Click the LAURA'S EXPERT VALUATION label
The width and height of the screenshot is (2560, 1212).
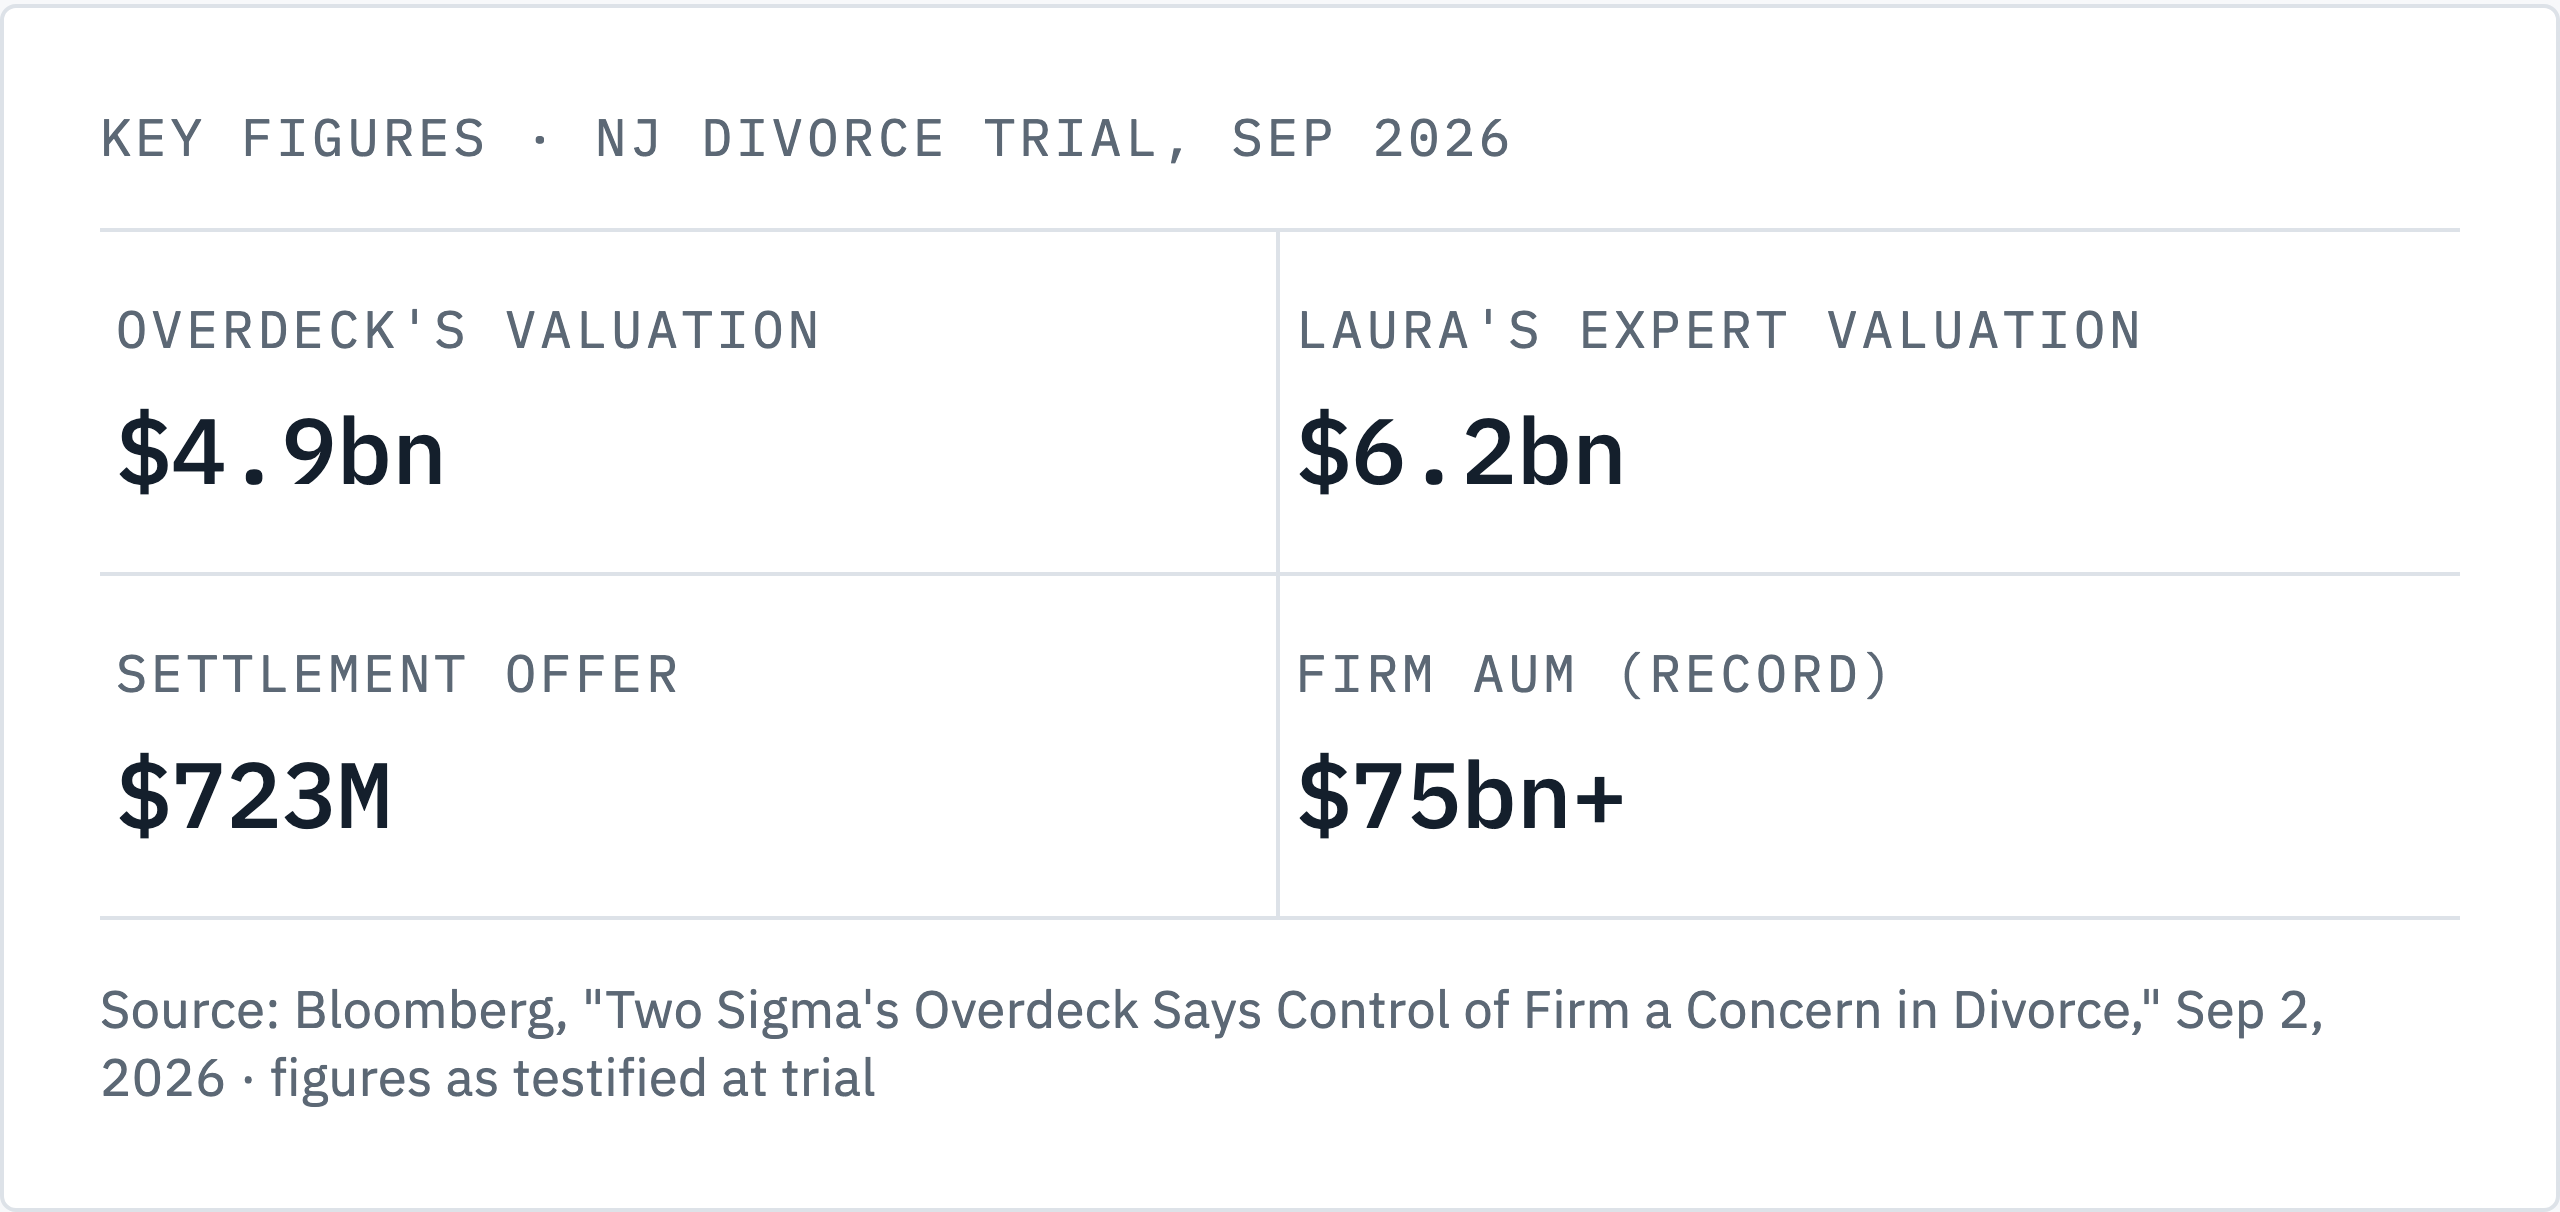click(1719, 331)
